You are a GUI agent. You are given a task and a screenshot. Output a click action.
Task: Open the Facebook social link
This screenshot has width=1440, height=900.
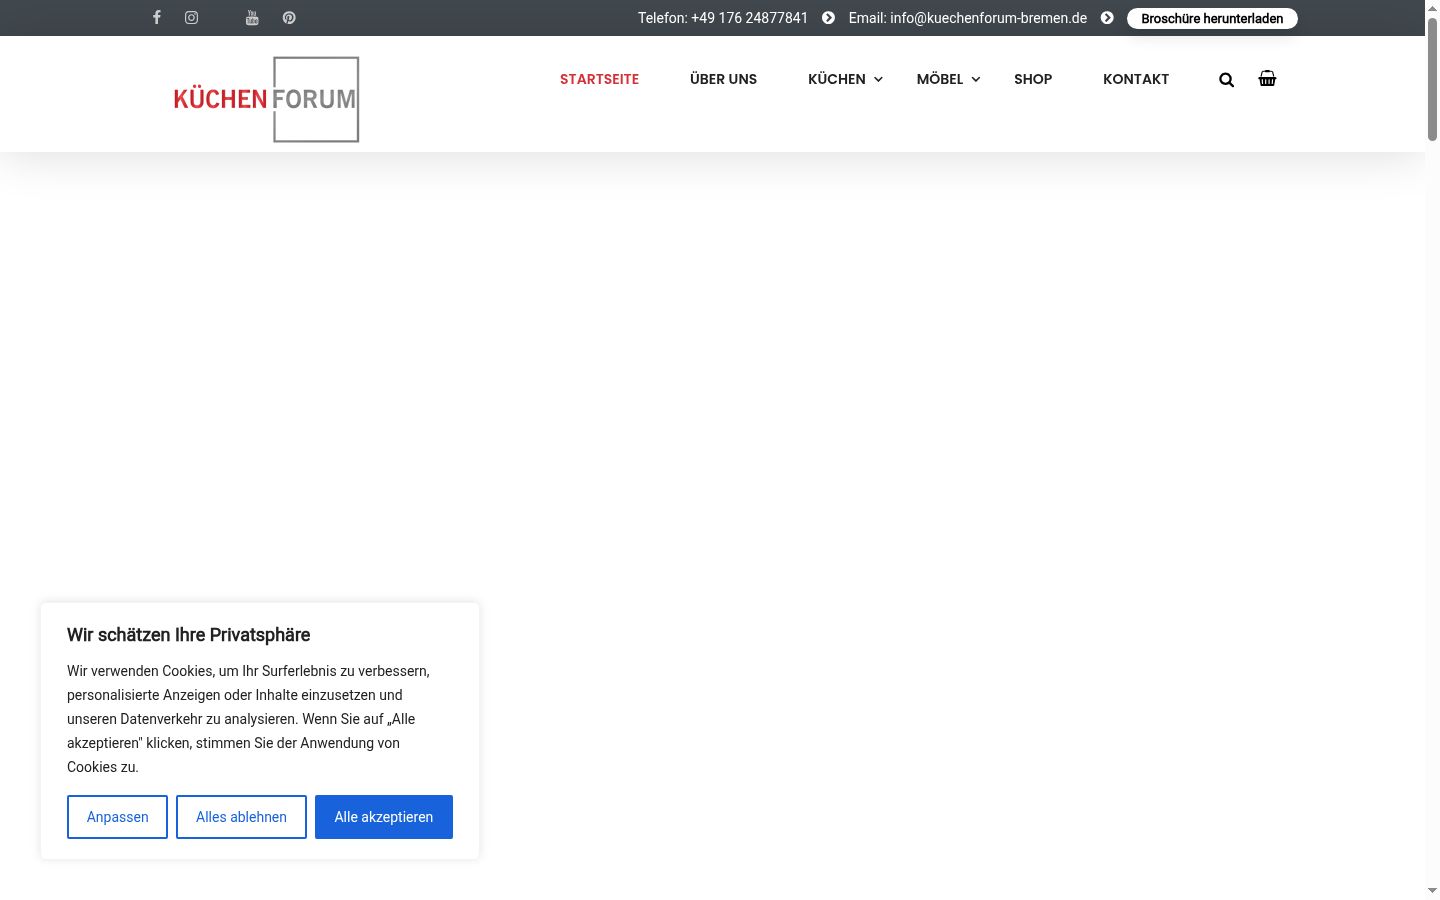coord(157,17)
